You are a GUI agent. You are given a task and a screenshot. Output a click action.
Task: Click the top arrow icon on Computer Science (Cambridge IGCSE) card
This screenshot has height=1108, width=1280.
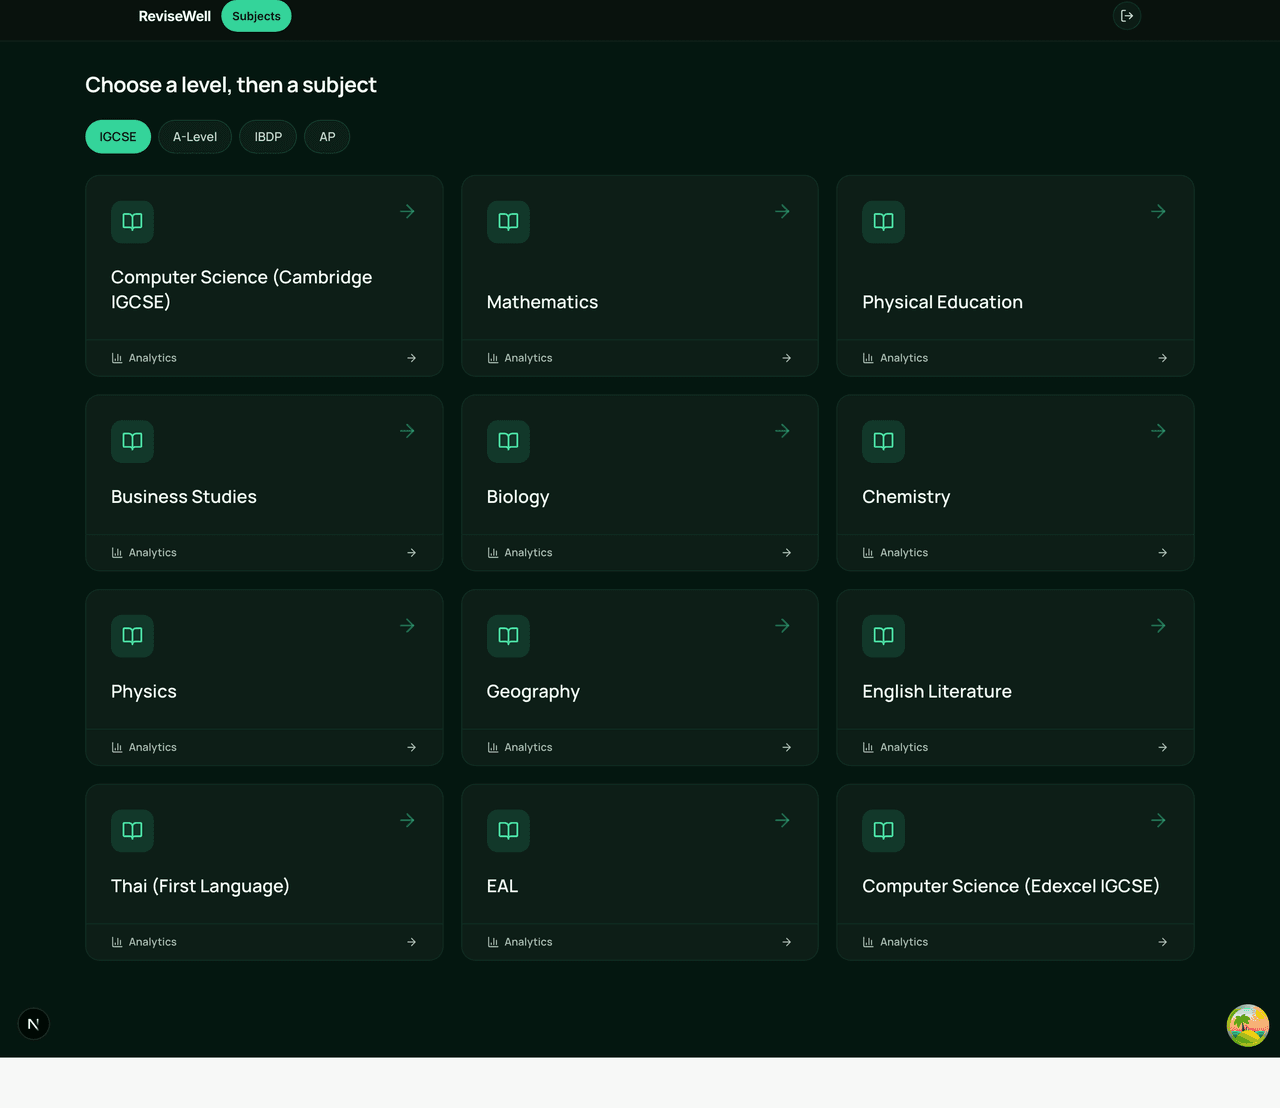tap(407, 211)
